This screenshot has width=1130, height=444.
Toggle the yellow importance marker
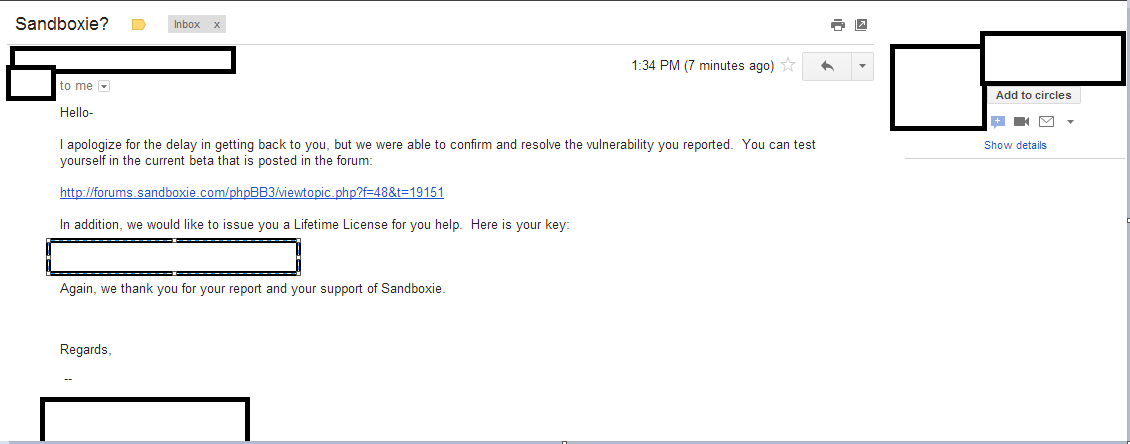139,25
